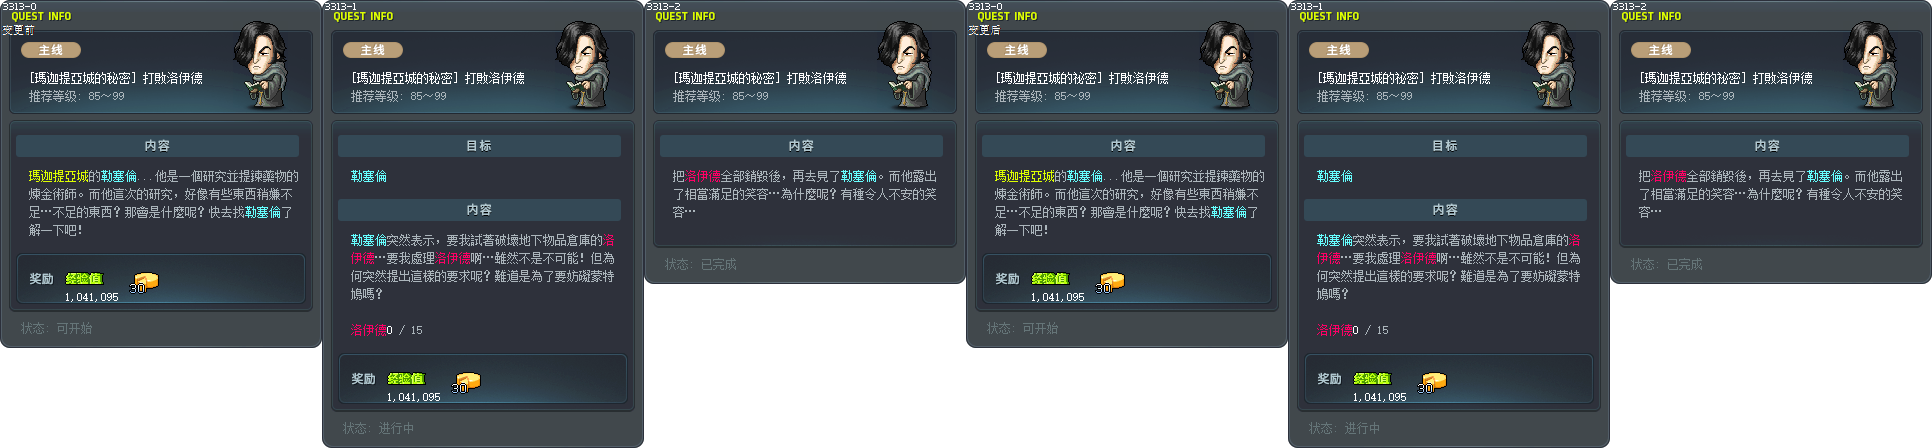Click the NPC portrait in the last 3313-2 panel

coord(1874,65)
